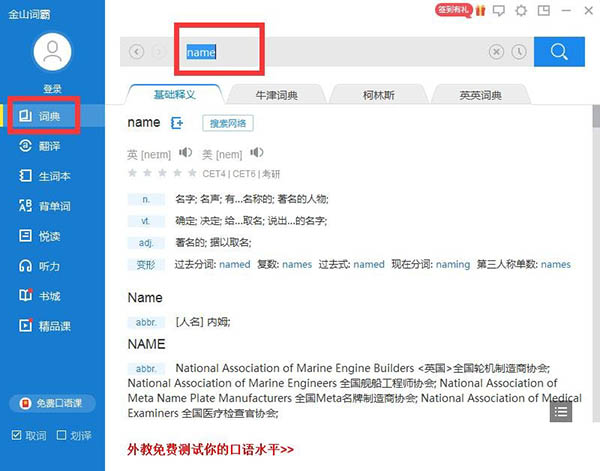Viewport: 600px width, 471px height.
Task: Switch to the 牛津词典 tab
Action: click(x=277, y=95)
